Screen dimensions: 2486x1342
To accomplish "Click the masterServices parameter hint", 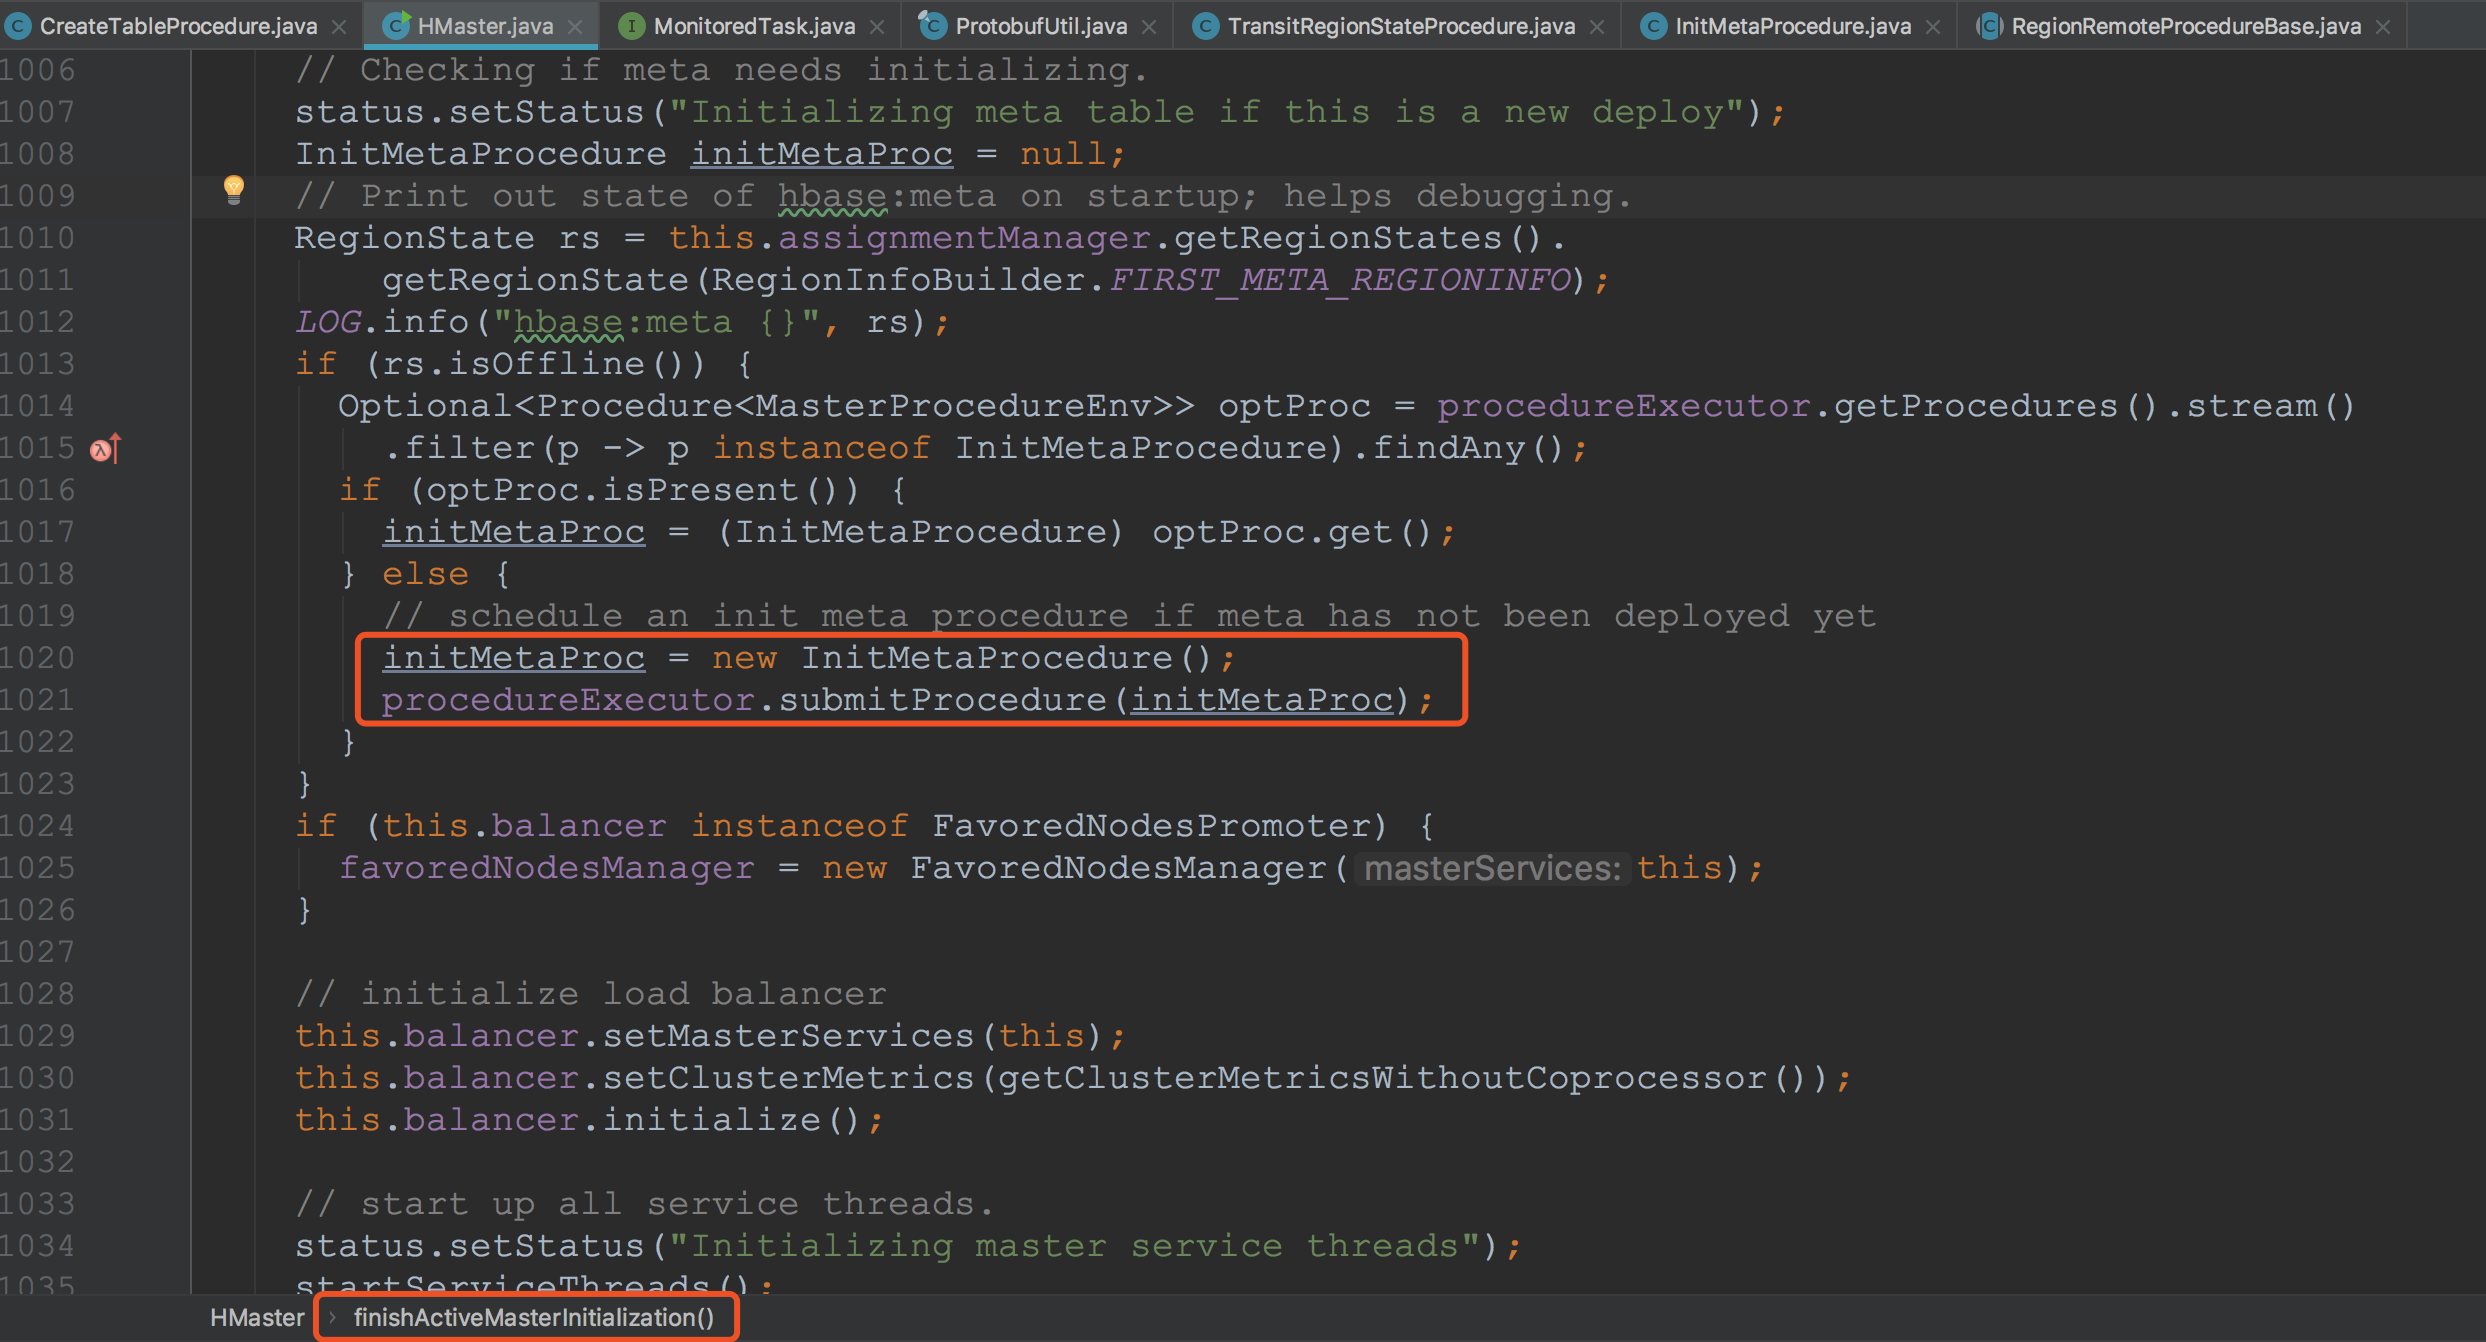I will (1491, 868).
